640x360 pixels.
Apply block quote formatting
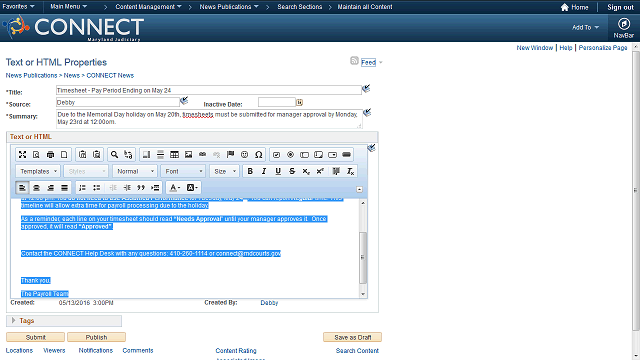(x=141, y=188)
